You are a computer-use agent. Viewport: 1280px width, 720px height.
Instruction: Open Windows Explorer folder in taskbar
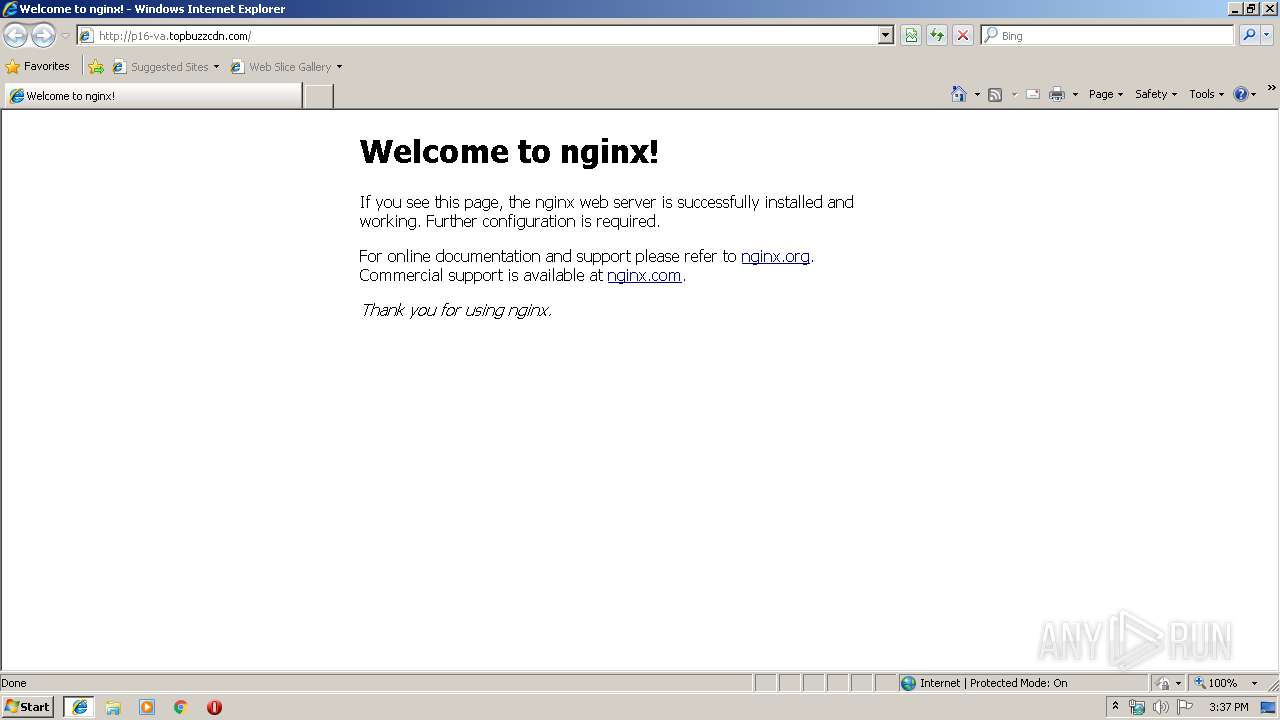[x=113, y=707]
